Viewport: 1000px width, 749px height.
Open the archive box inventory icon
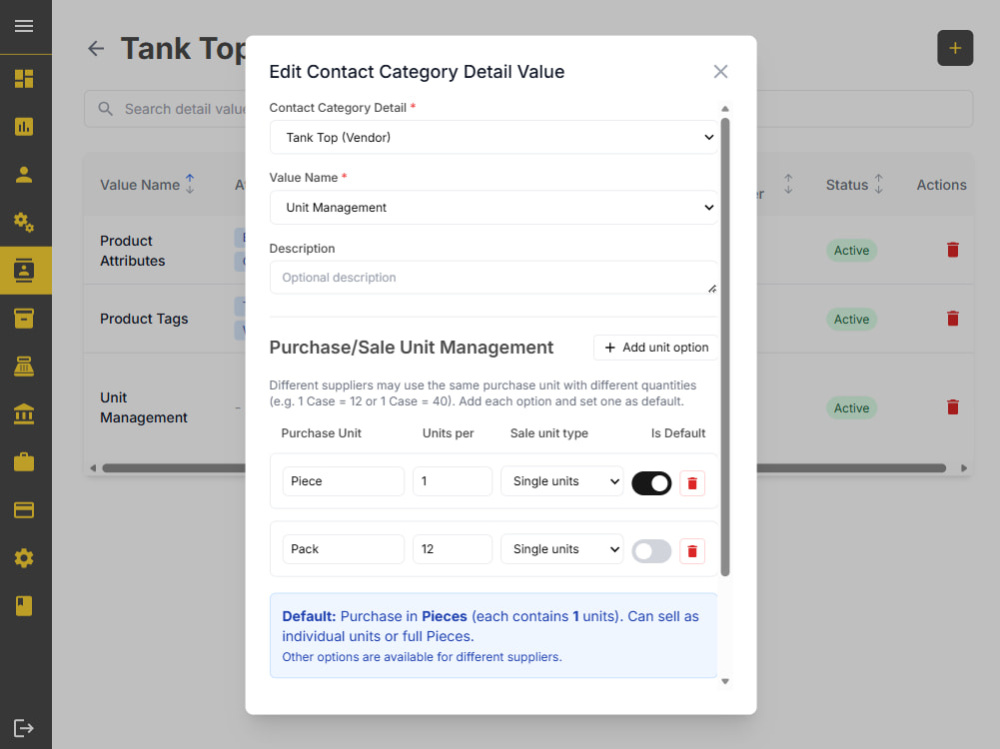point(24,318)
